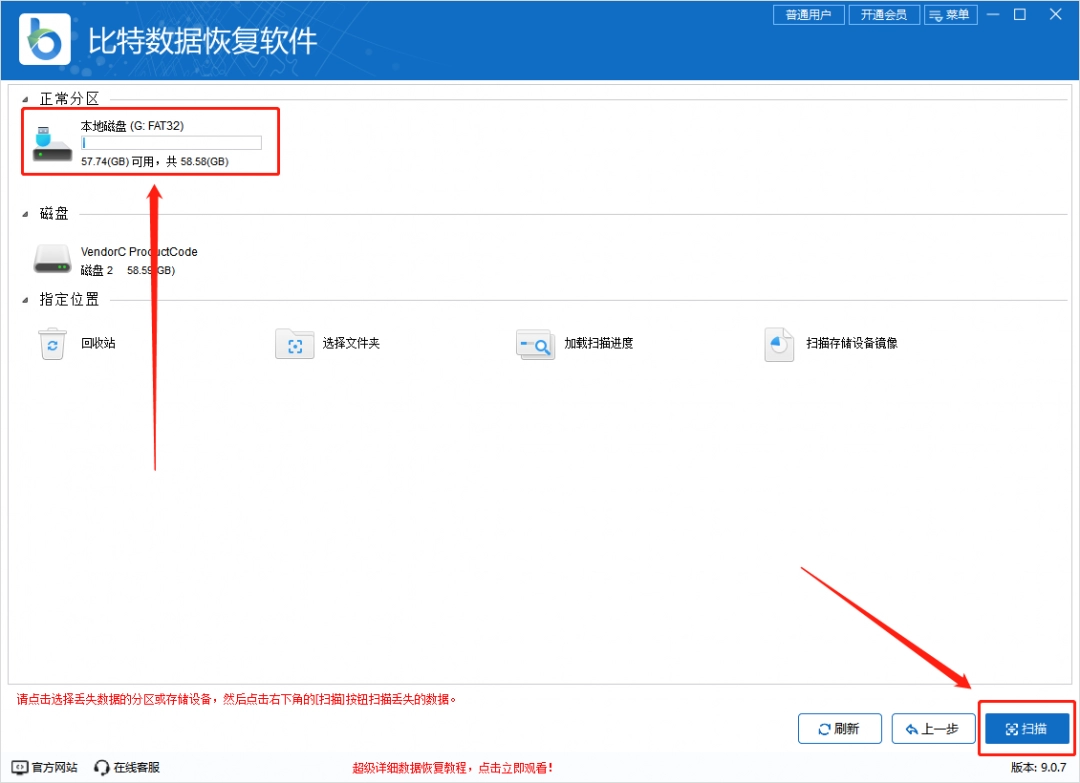Open the 回收站 recovery option

pos(51,343)
